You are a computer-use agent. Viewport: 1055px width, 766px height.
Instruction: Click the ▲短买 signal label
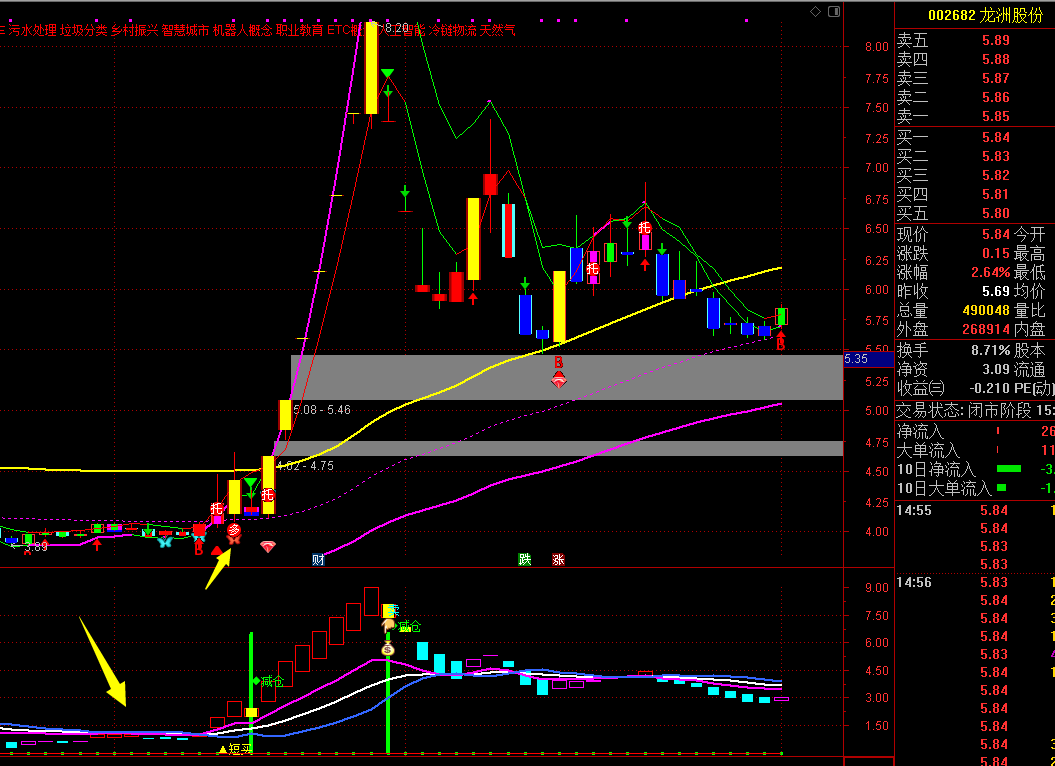[x=233, y=748]
